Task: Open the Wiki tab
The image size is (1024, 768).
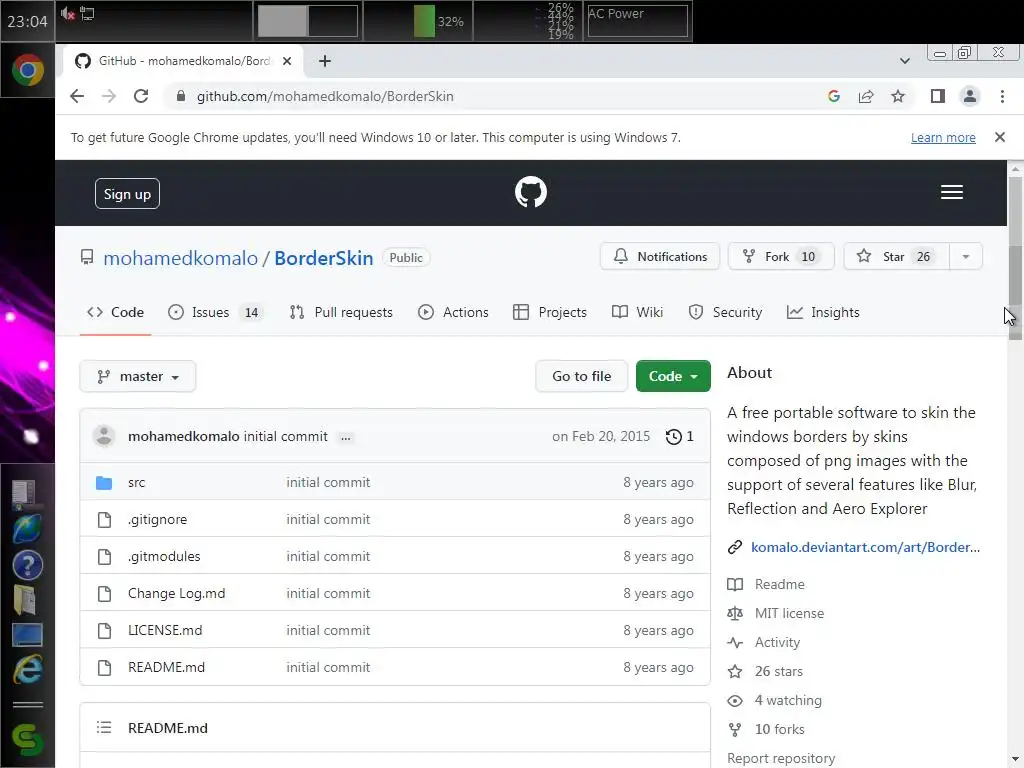Action: (637, 312)
